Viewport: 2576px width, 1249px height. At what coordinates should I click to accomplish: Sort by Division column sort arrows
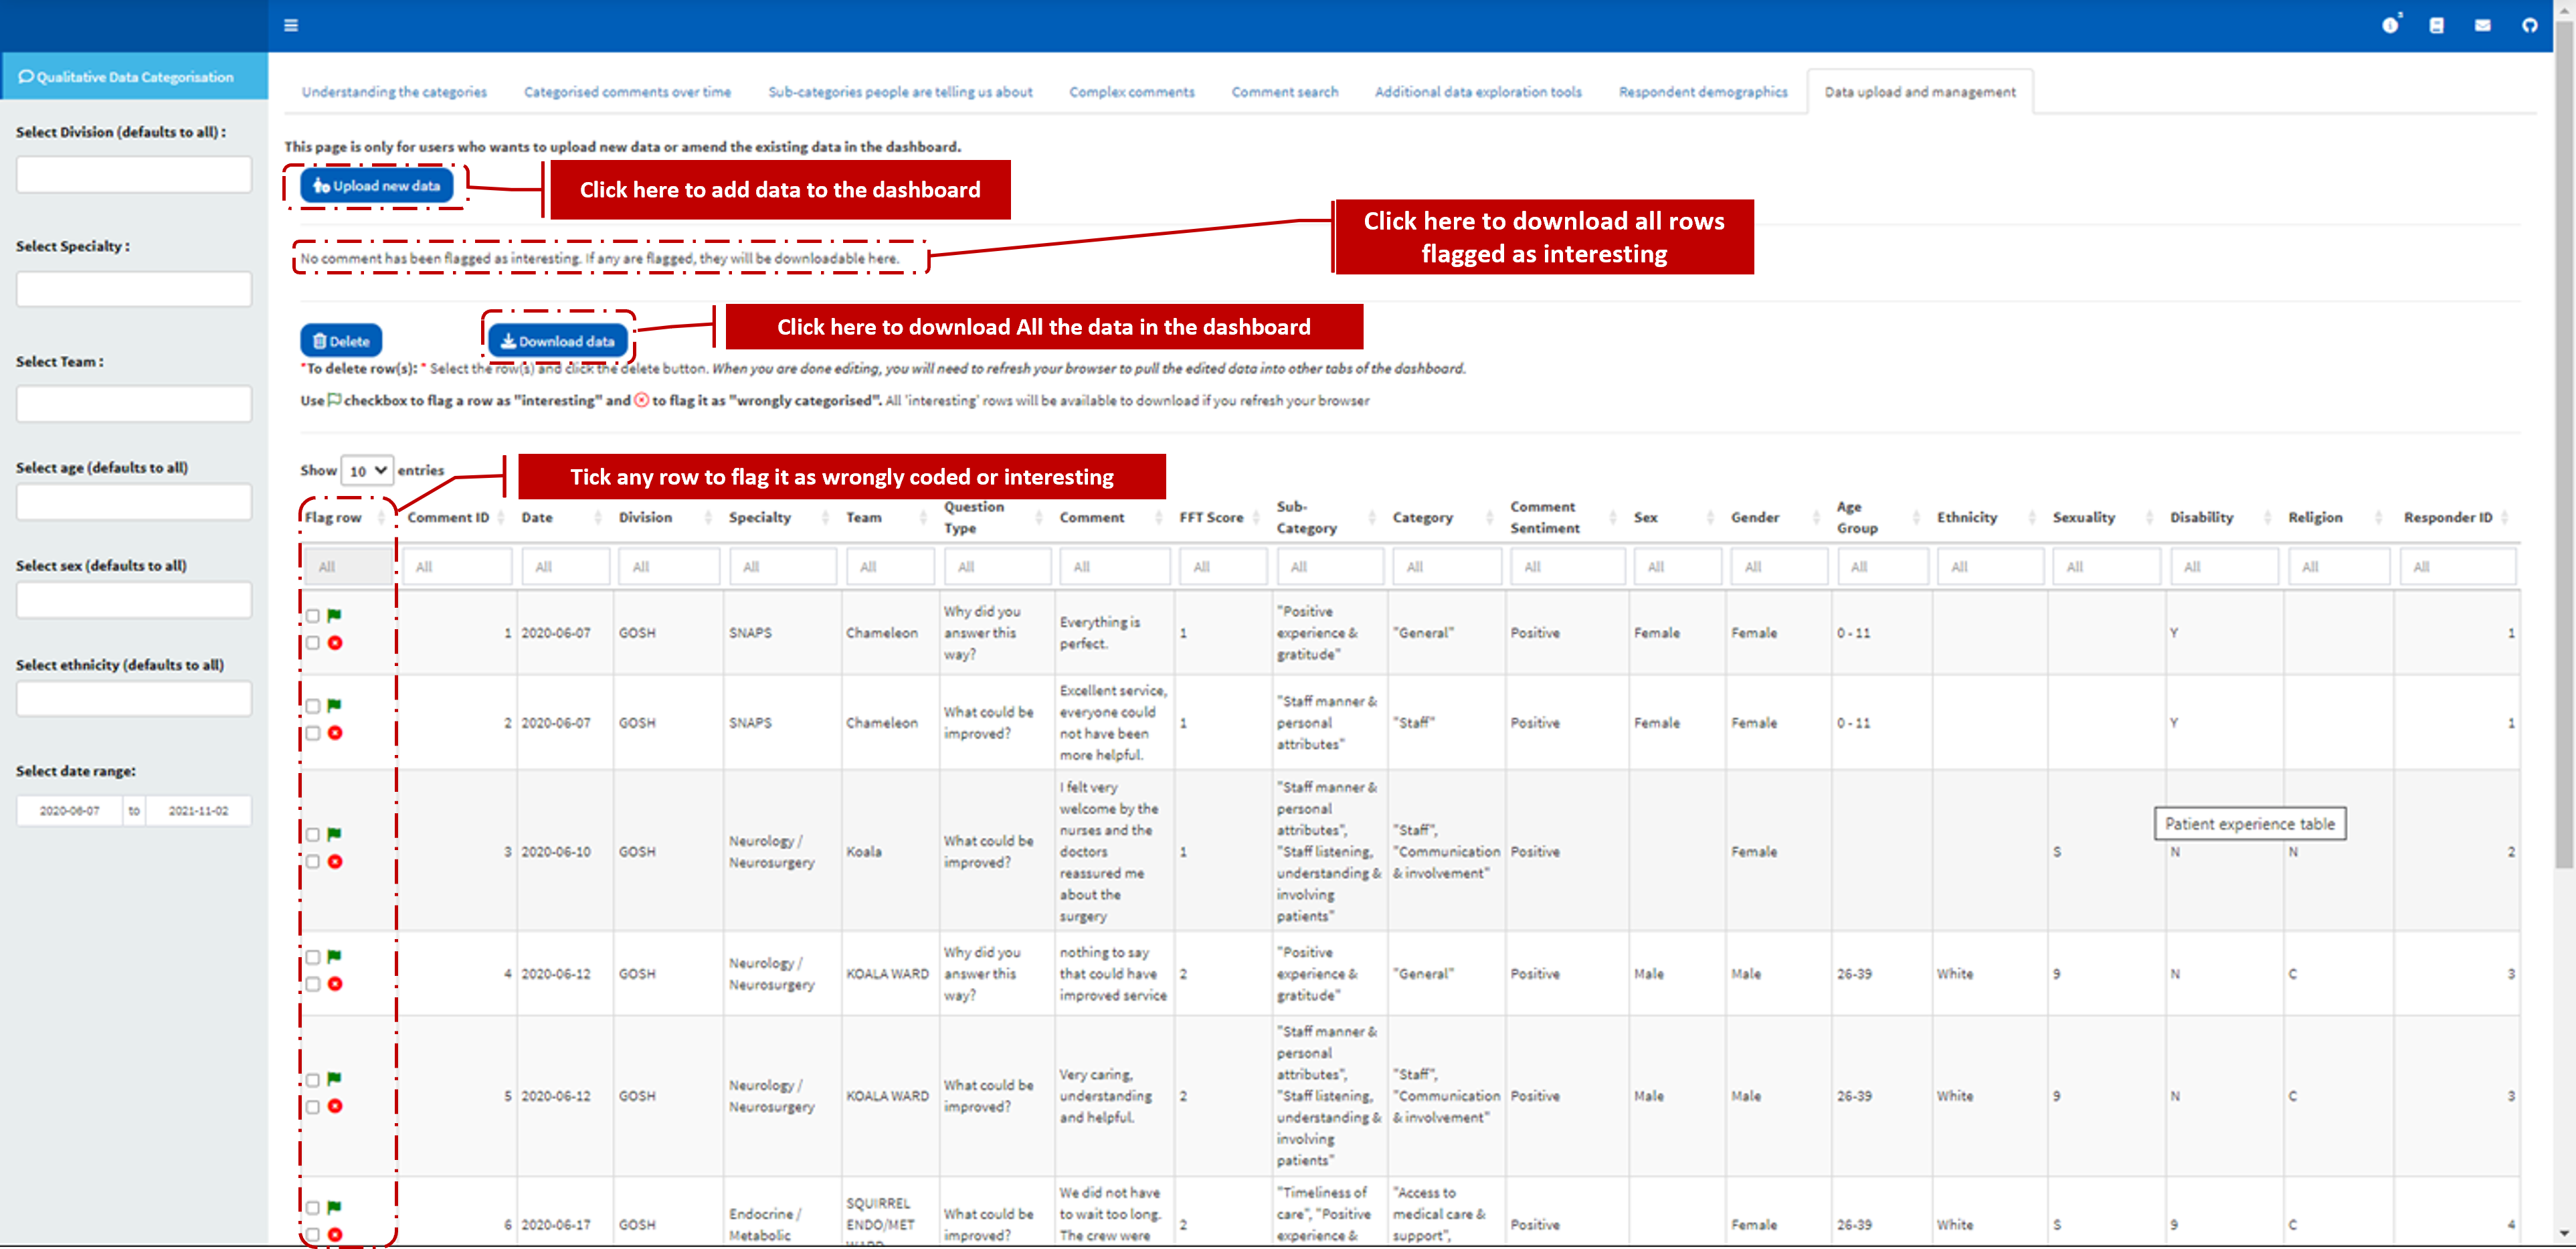pyautogui.click(x=708, y=518)
